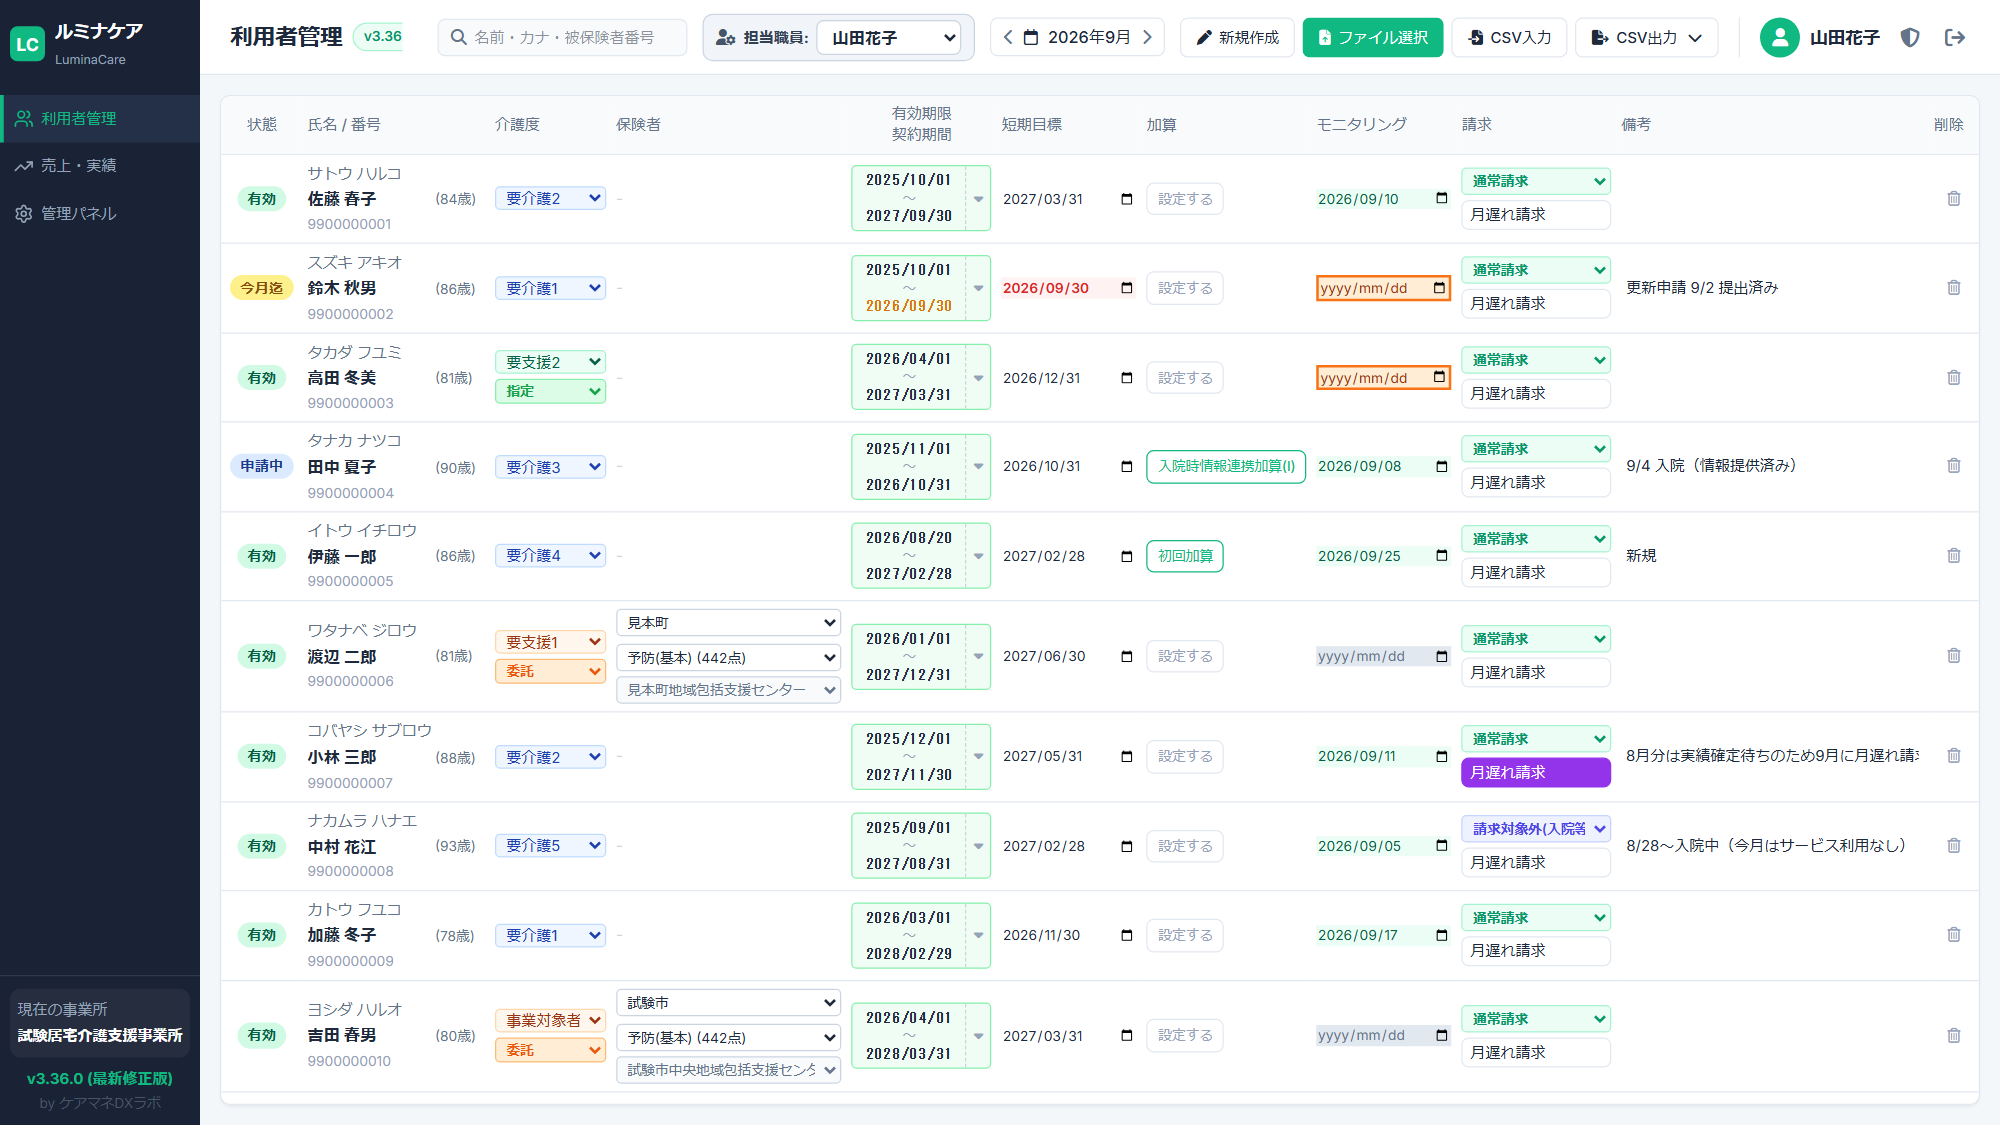This screenshot has height=1125, width=2000.
Task: Toggle 月遅れ請求 for 吉田 春男
Action: pyautogui.click(x=1535, y=1052)
